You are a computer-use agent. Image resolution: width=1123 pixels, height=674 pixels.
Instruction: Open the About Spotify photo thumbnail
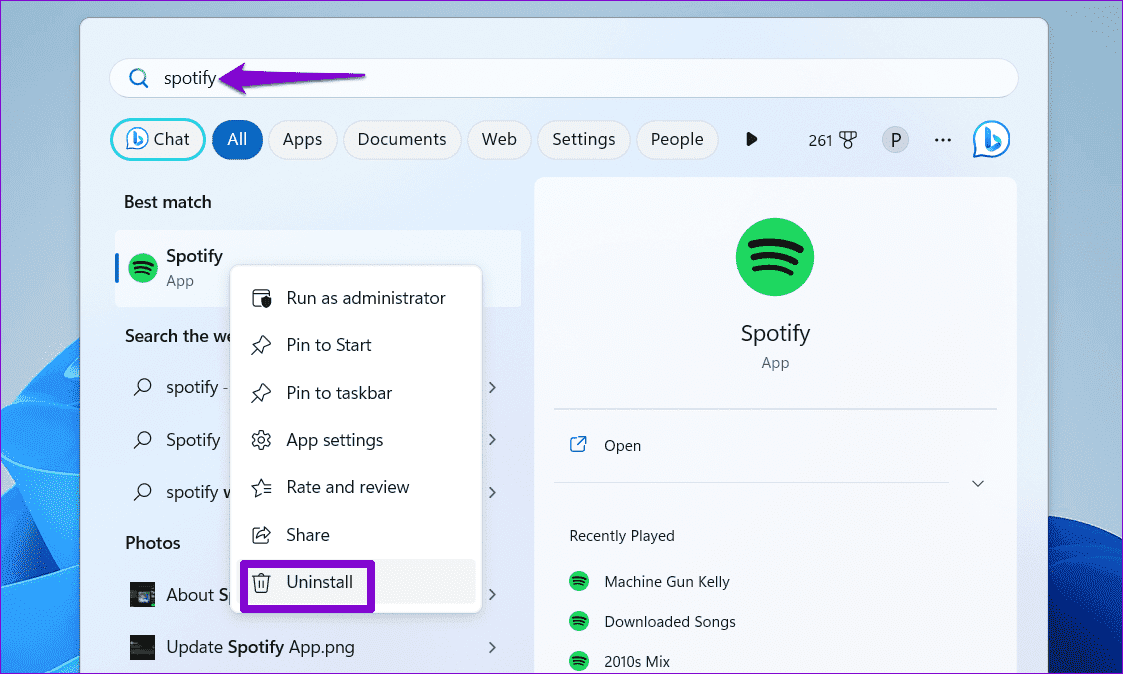143,594
